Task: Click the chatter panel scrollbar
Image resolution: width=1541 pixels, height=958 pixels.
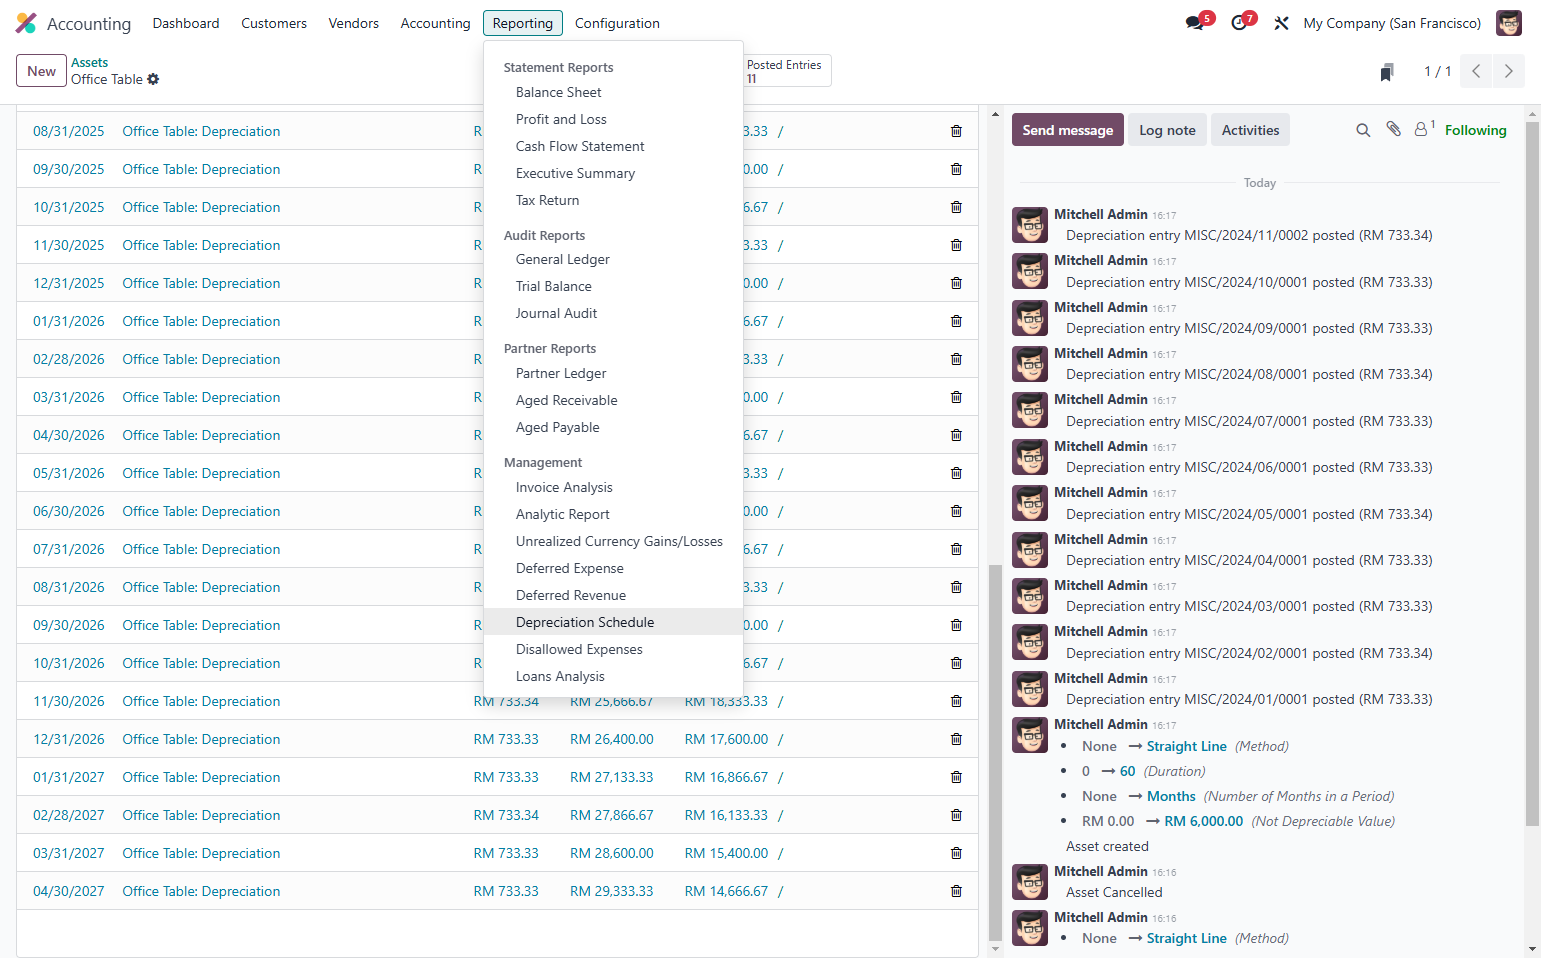Action: (x=1532, y=473)
